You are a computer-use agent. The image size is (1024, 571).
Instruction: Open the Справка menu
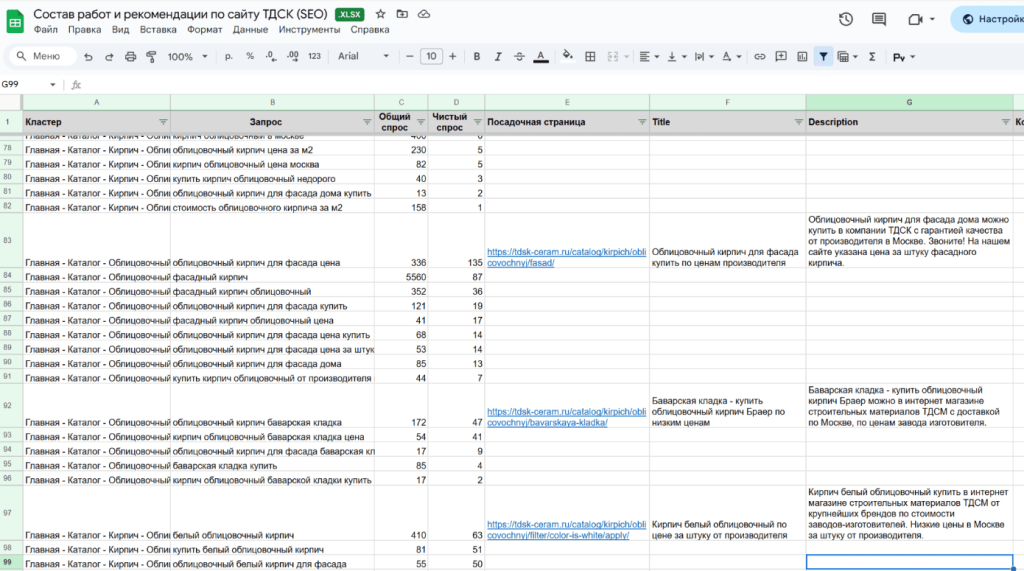tap(370, 30)
